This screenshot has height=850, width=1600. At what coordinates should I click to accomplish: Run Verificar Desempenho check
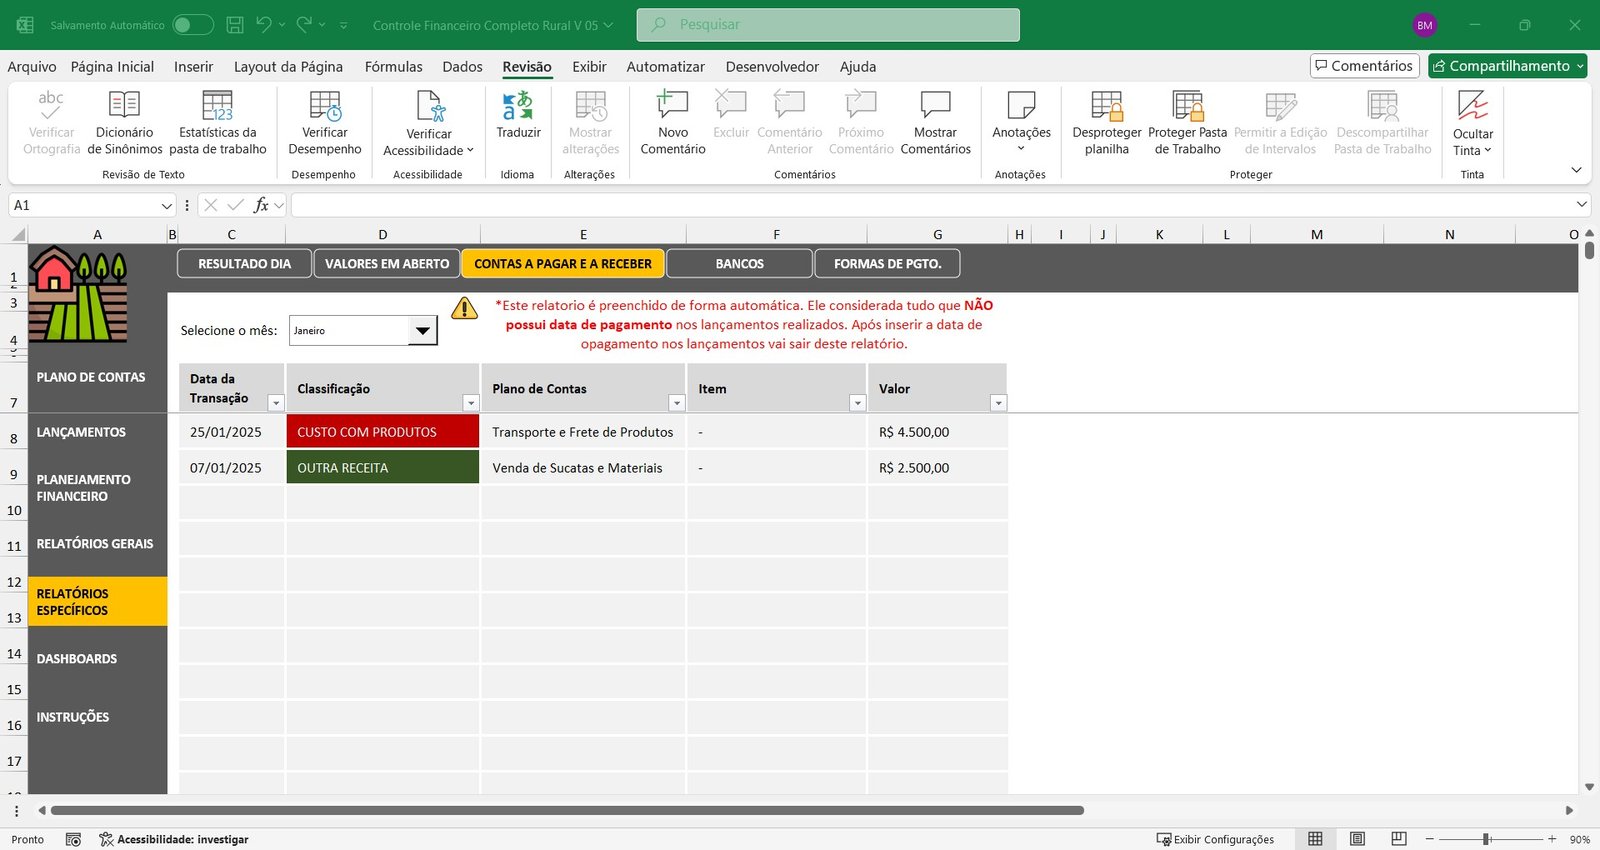(325, 106)
